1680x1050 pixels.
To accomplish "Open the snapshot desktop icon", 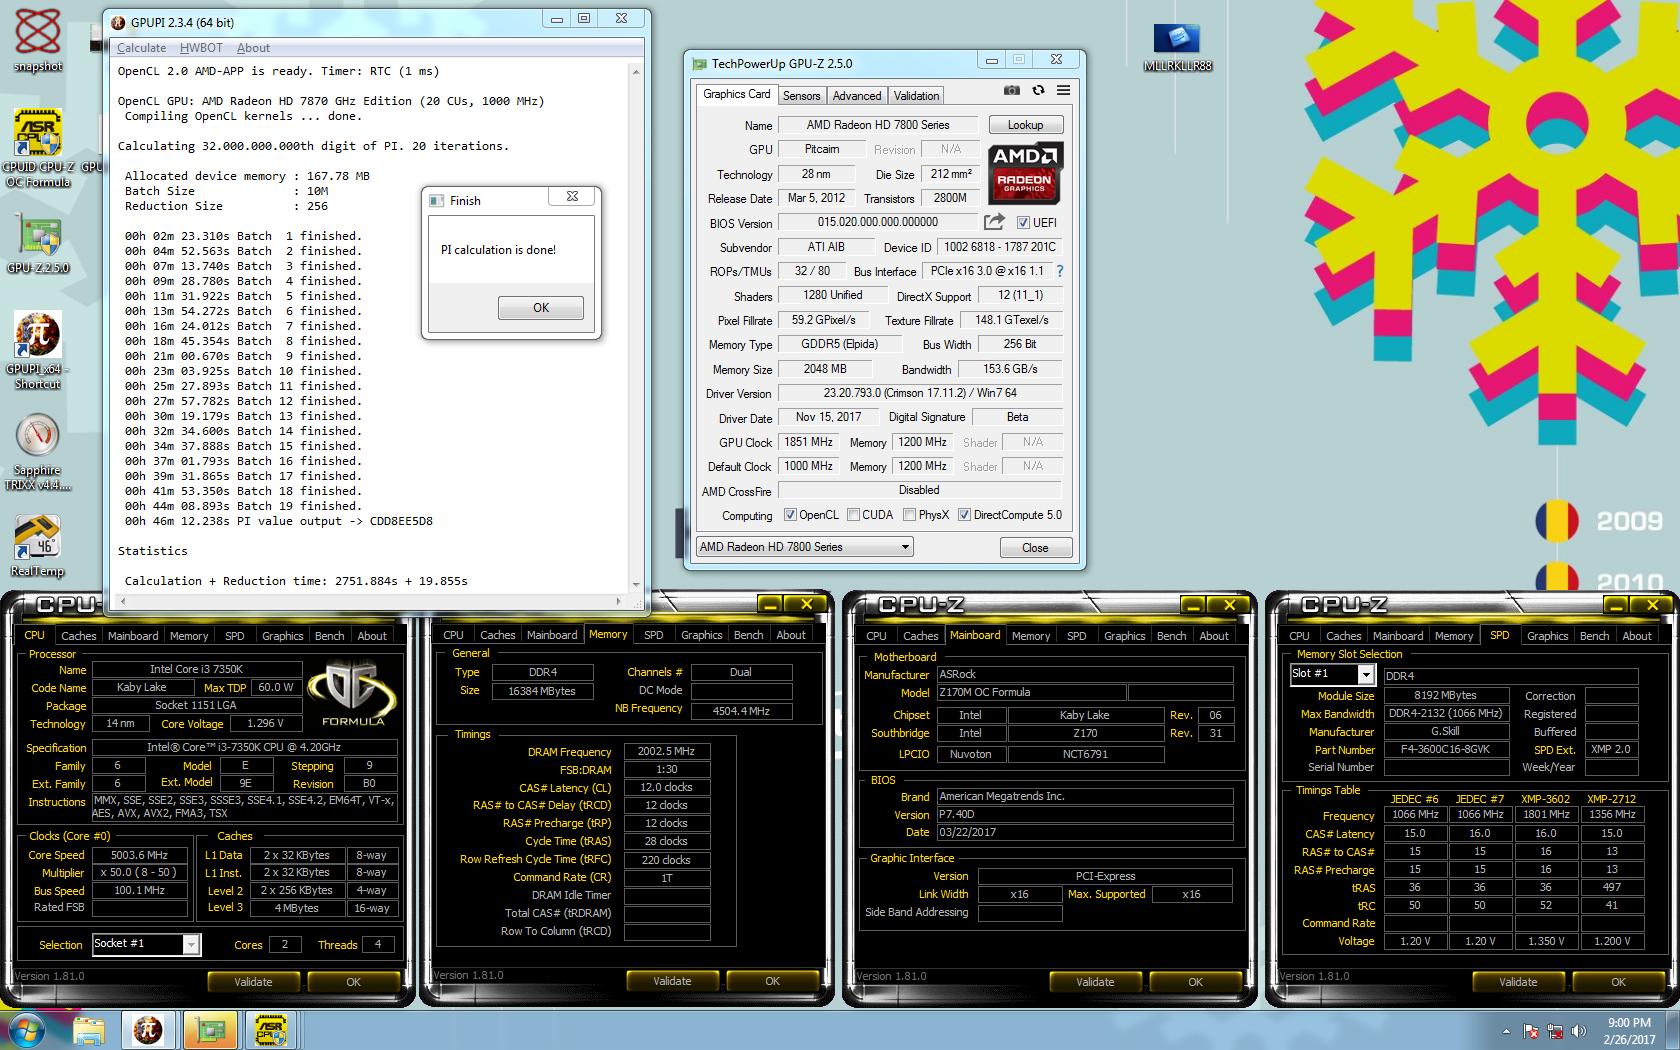I will pyautogui.click(x=38, y=40).
